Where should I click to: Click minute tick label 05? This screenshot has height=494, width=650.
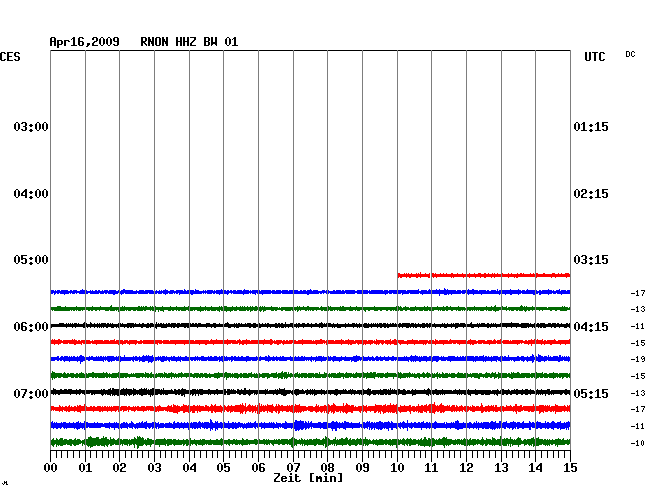click(x=223, y=468)
